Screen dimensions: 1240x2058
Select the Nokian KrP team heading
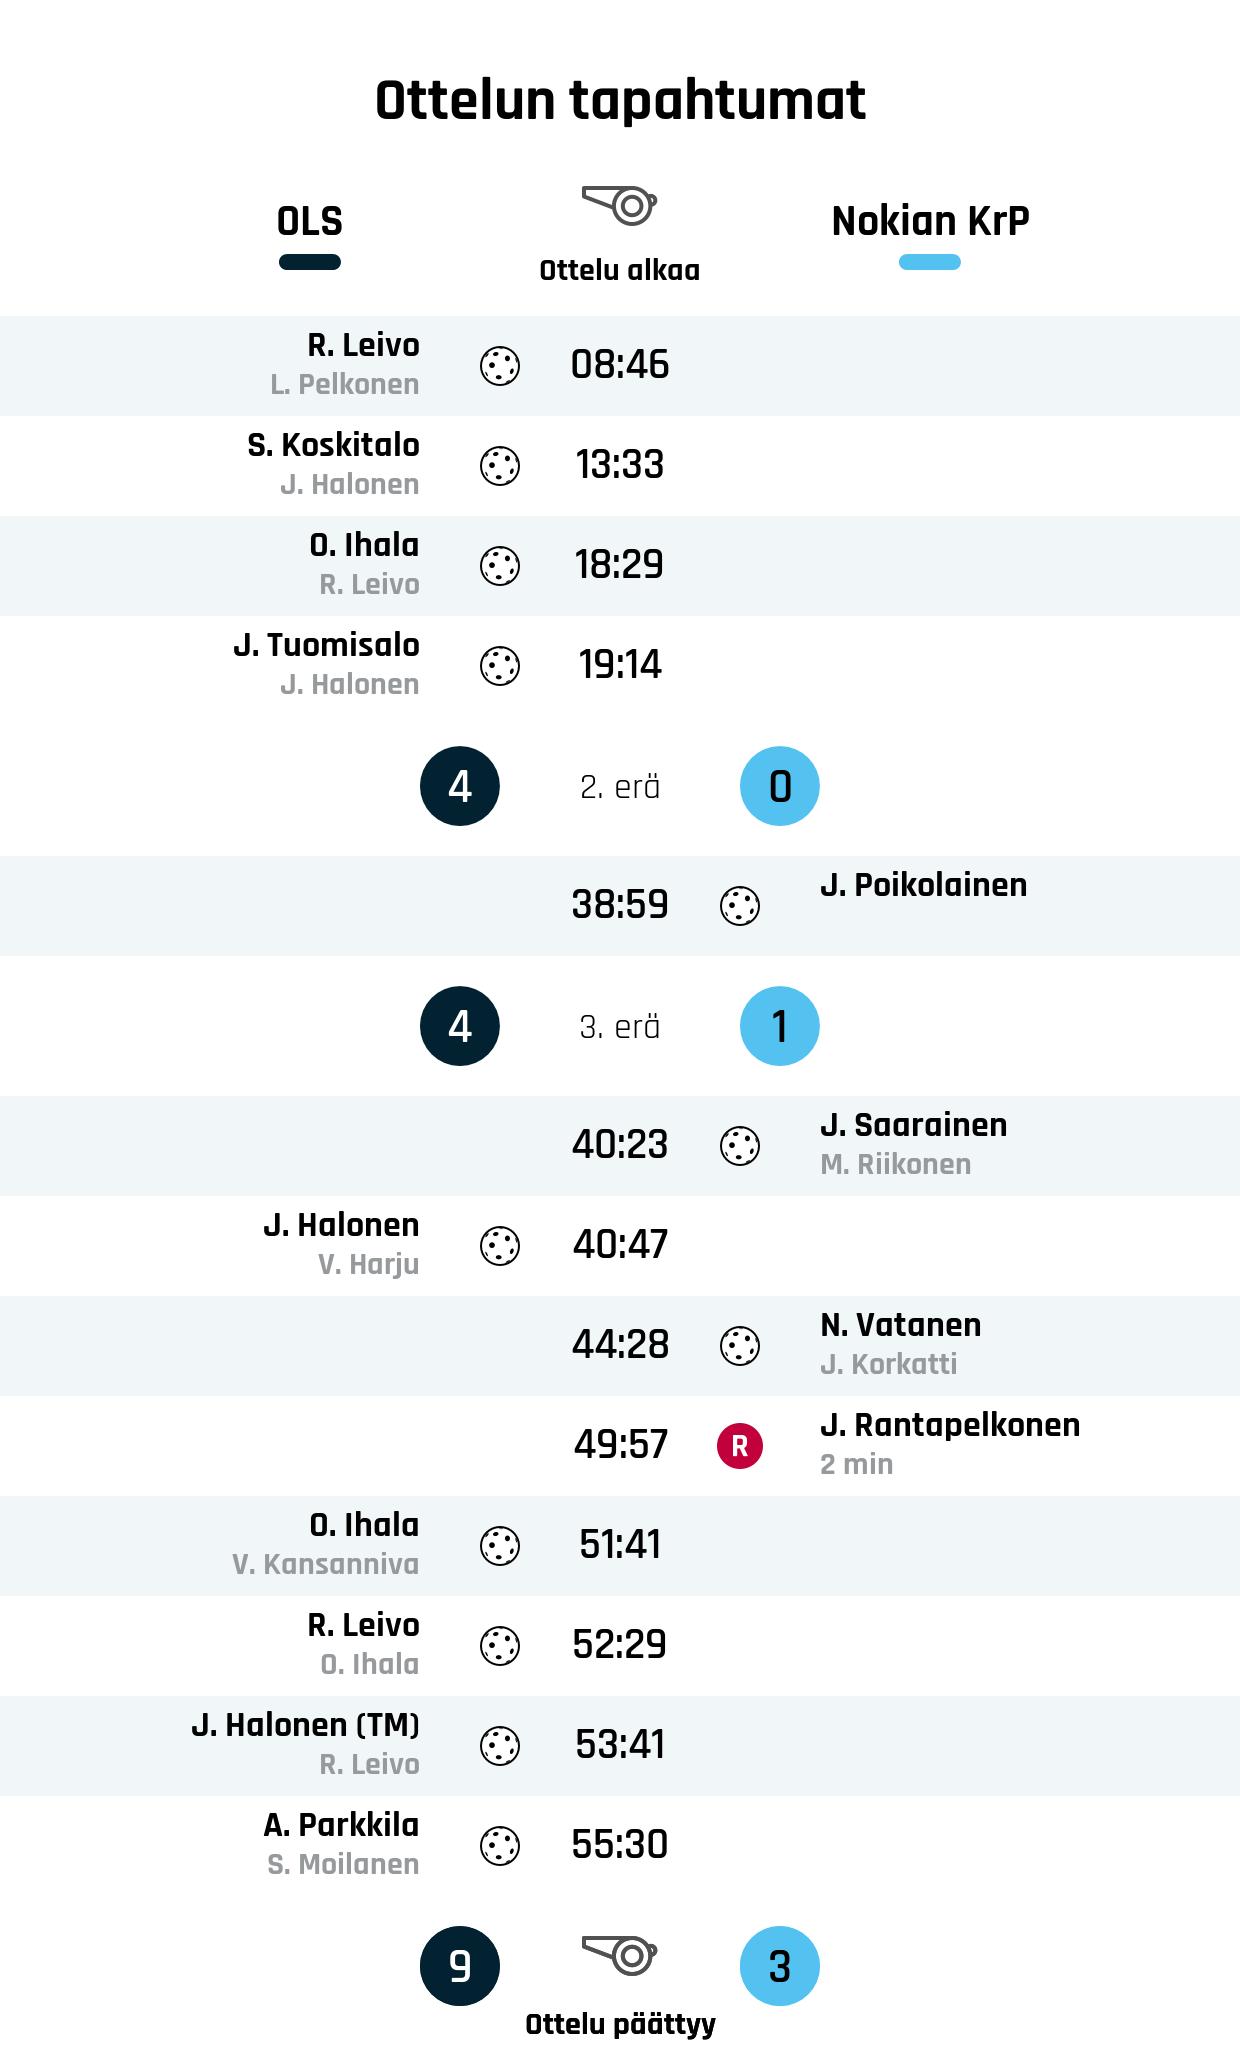[930, 221]
